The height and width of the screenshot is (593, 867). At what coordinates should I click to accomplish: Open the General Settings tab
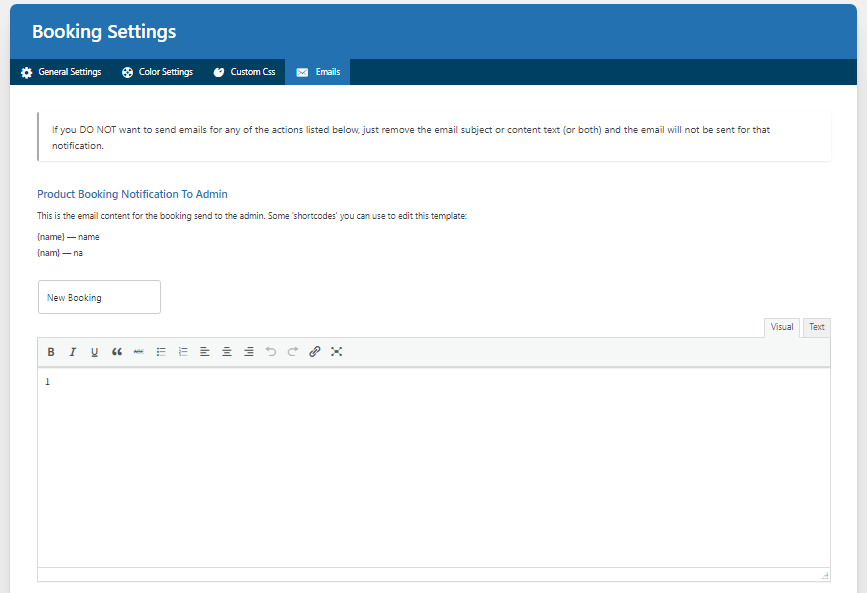coord(61,72)
